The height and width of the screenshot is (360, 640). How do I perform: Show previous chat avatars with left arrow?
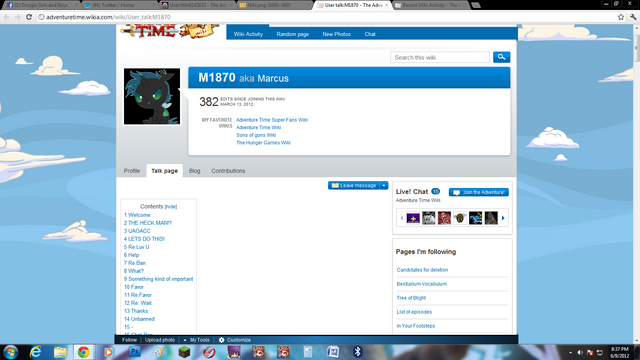click(402, 218)
